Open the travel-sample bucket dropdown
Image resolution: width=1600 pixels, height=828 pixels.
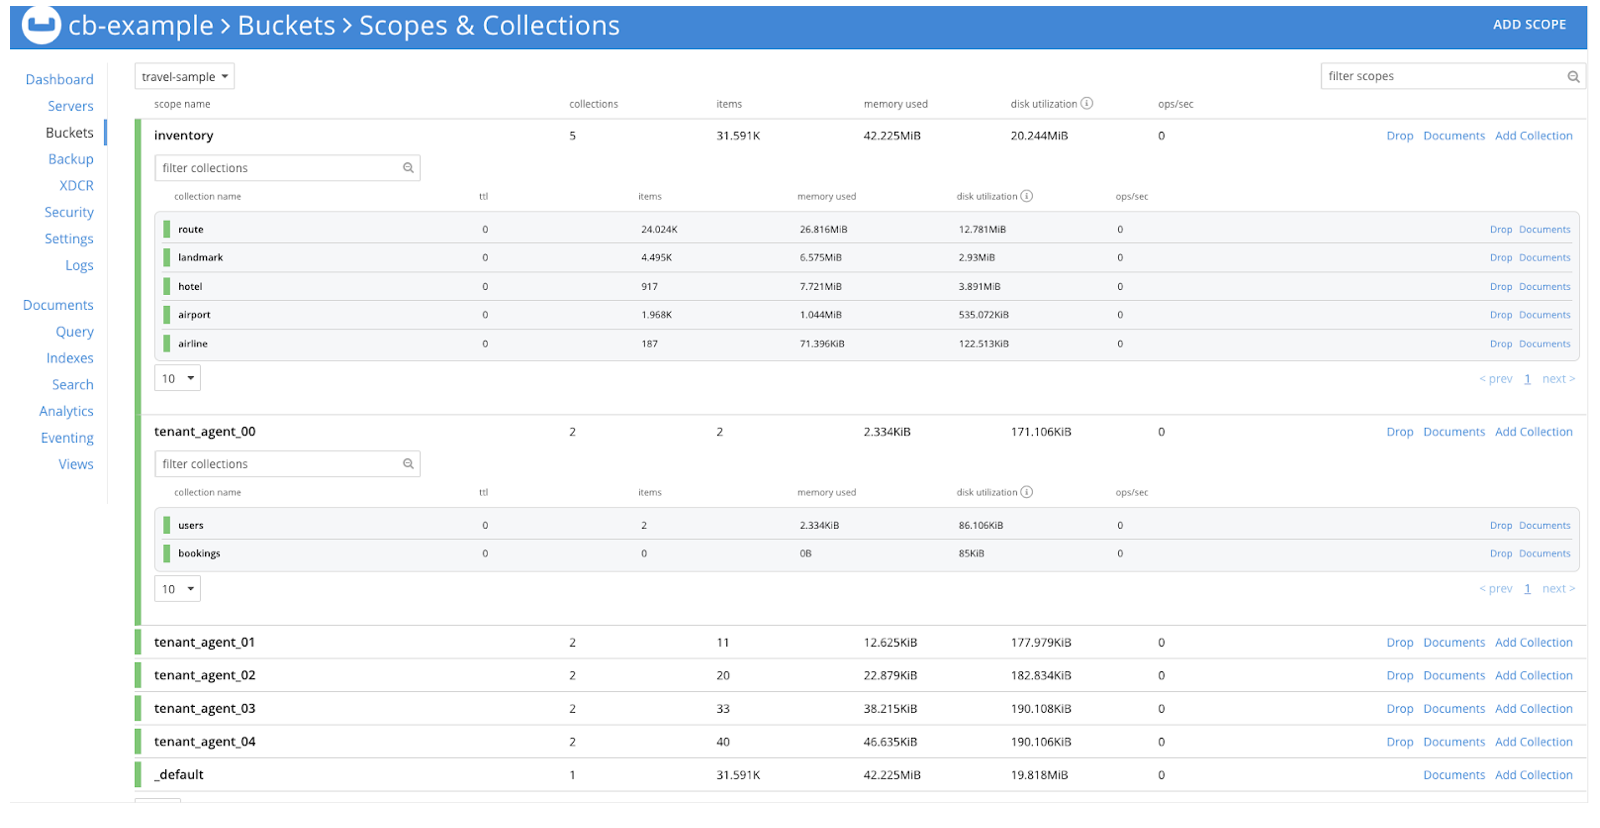pyautogui.click(x=185, y=77)
